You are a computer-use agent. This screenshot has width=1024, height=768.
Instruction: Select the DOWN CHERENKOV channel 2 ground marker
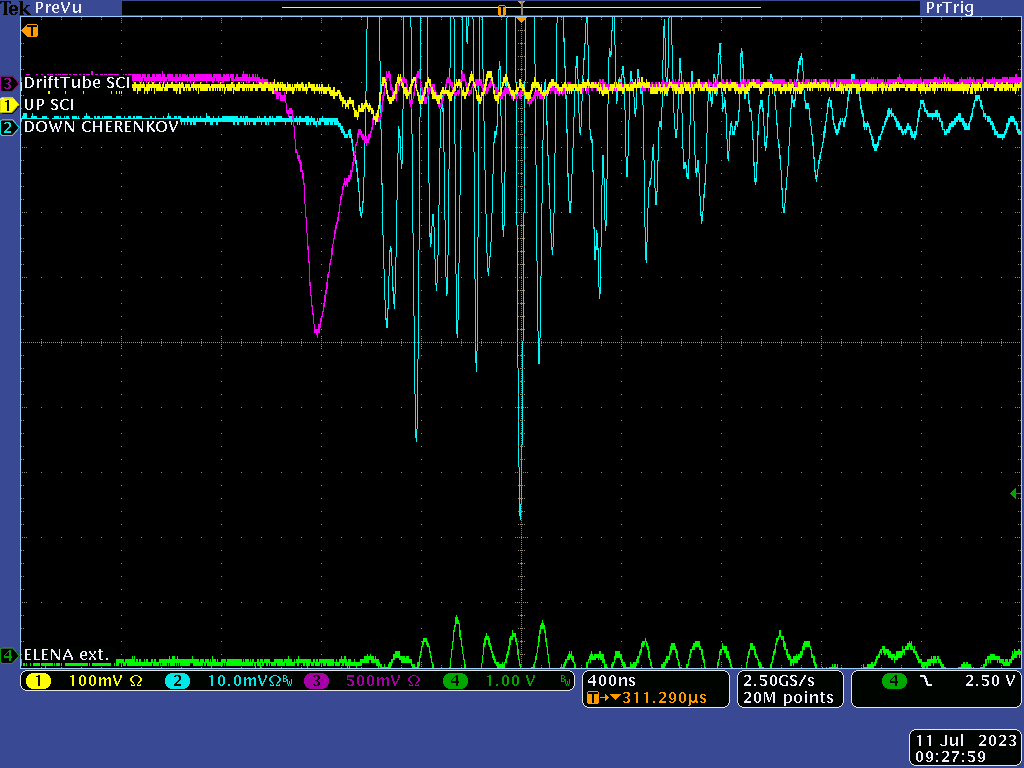pos(9,127)
